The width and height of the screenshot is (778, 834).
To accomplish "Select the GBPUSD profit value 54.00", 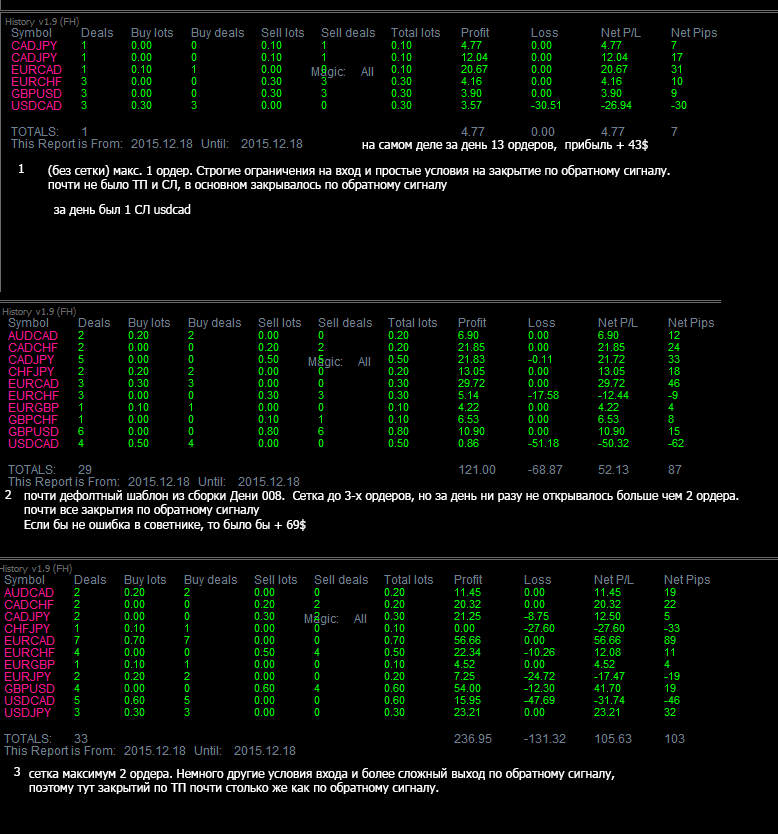I will tap(467, 688).
